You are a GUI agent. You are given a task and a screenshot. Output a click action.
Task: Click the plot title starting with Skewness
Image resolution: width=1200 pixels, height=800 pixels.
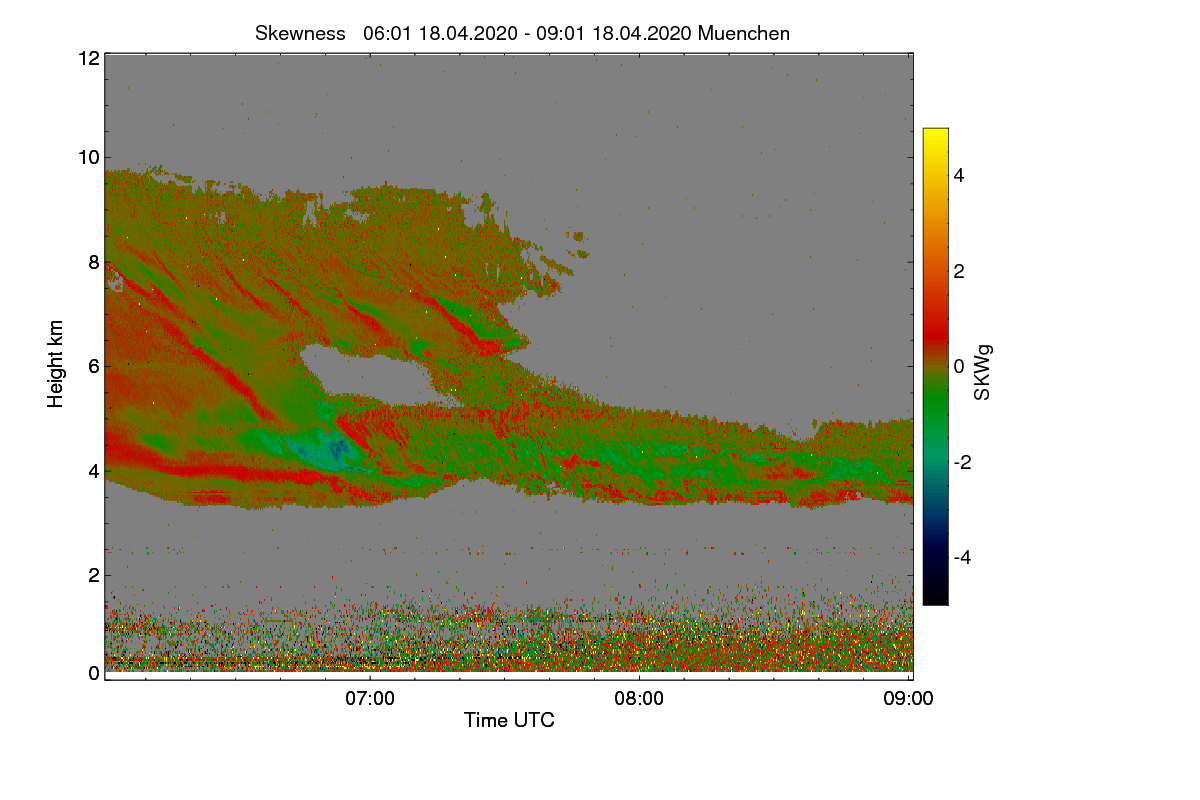pyautogui.click(x=522, y=33)
